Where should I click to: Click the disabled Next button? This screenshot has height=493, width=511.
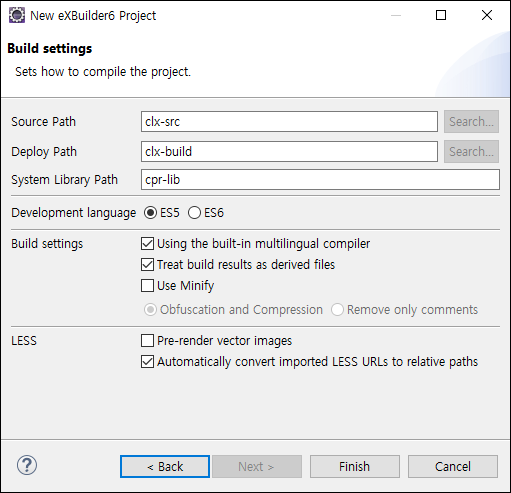coord(257,466)
